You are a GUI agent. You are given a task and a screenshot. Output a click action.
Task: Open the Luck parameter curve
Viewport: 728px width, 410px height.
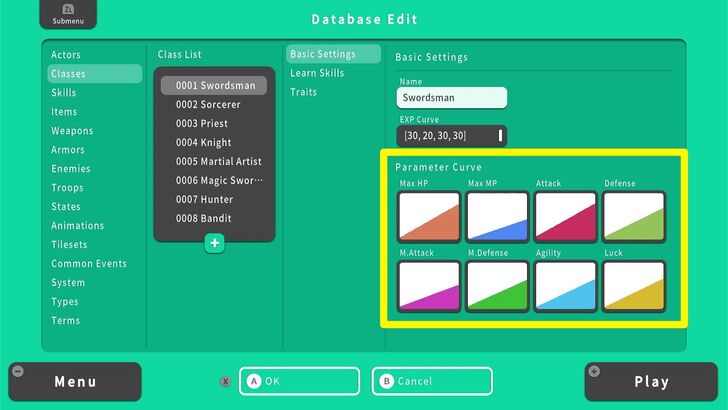(x=634, y=286)
